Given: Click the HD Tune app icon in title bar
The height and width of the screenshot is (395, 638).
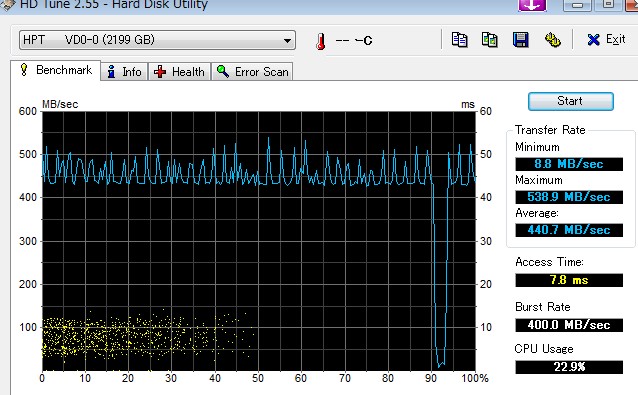Looking at the screenshot, I should click(7, 5).
